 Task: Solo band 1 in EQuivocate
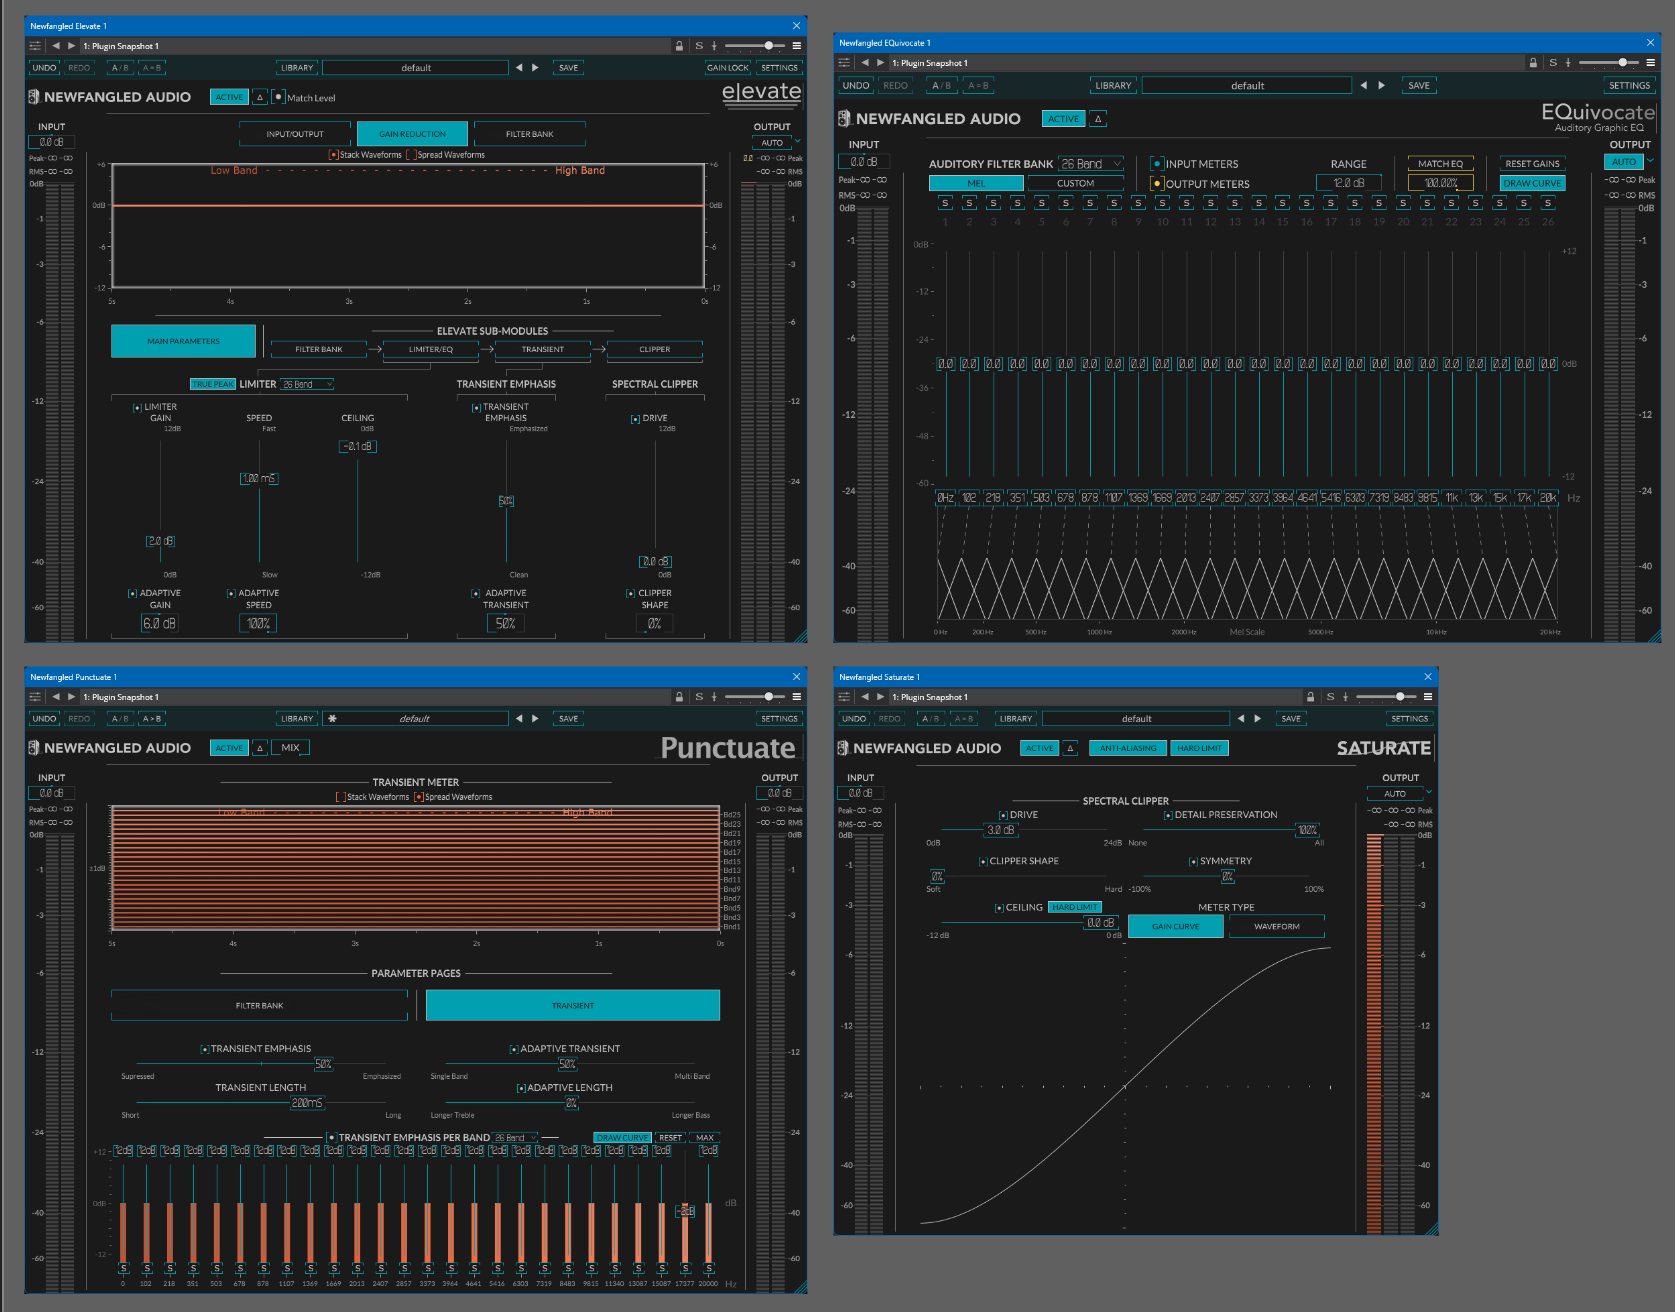click(x=945, y=203)
